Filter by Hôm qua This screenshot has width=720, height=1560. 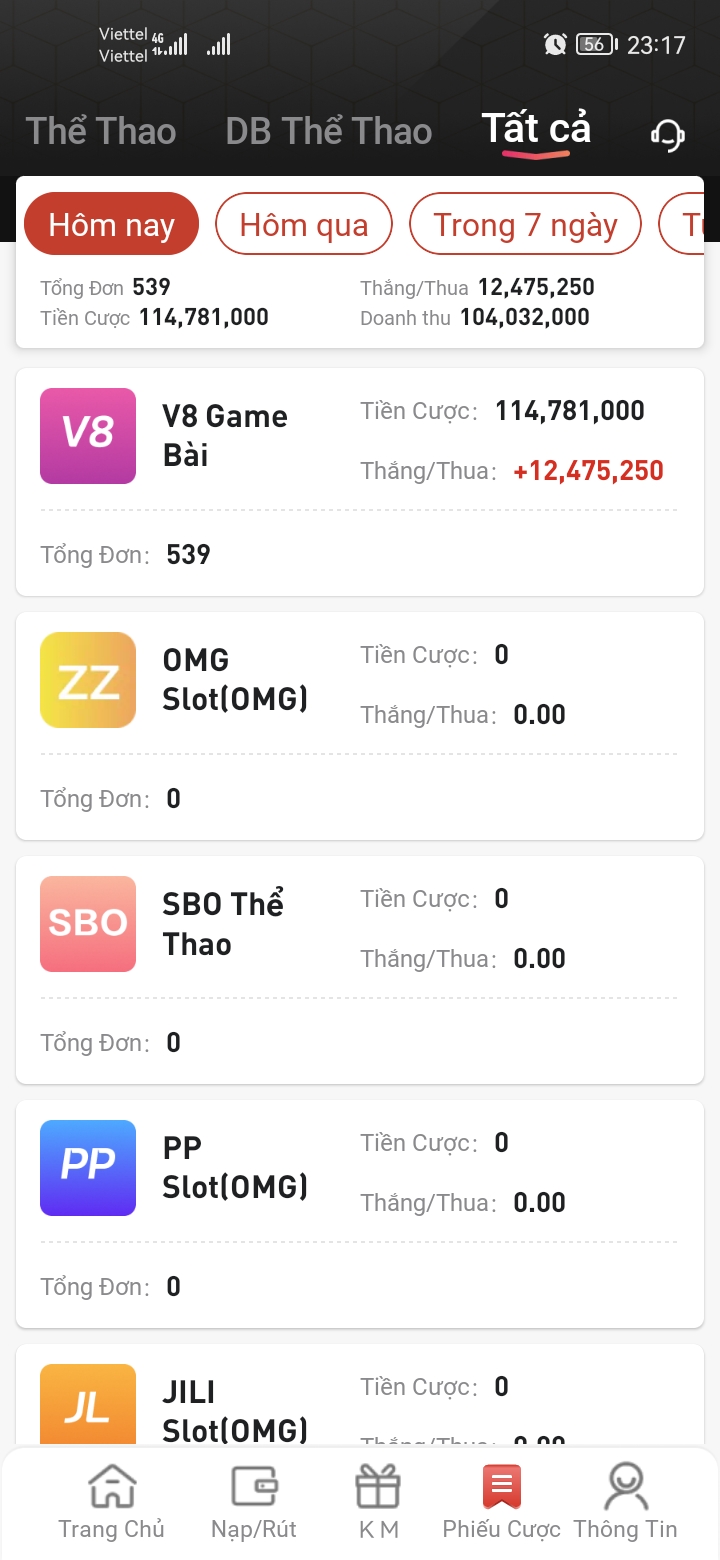point(304,225)
